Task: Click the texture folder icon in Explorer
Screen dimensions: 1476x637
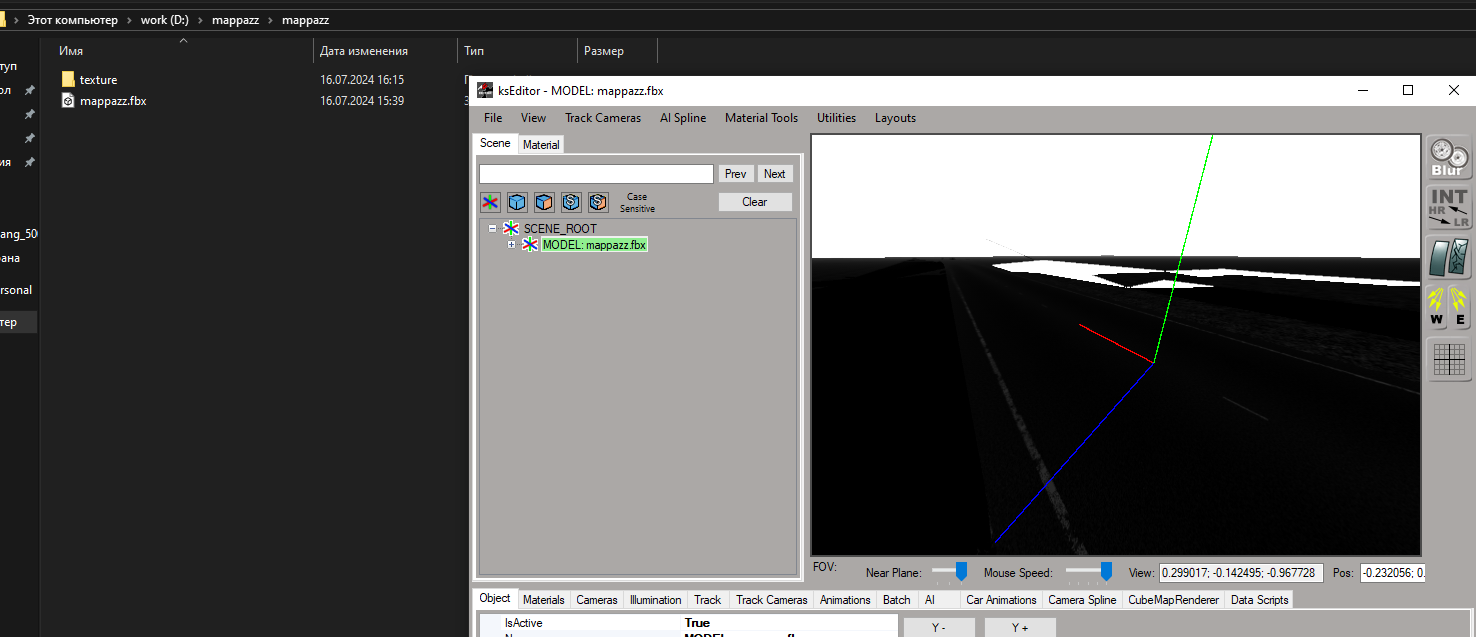Action: (68, 79)
